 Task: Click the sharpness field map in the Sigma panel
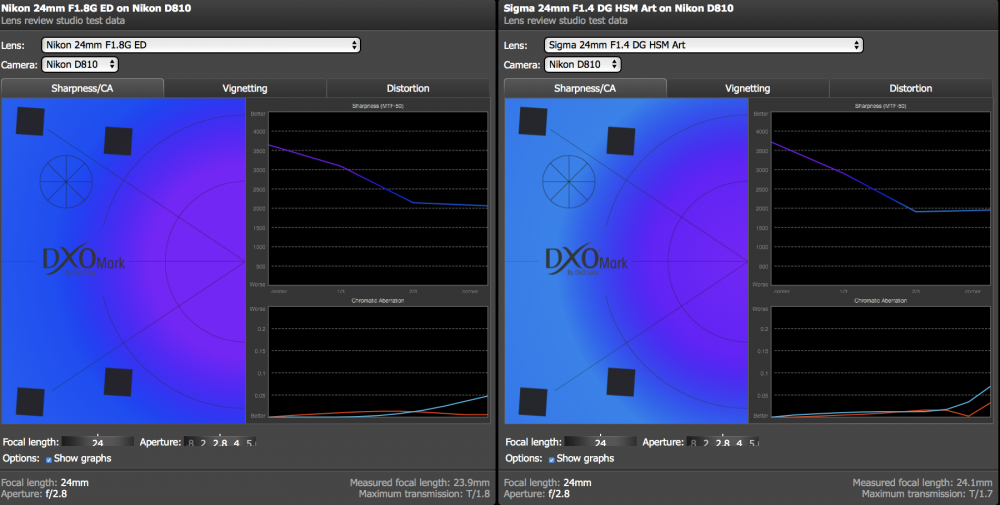pos(626,261)
